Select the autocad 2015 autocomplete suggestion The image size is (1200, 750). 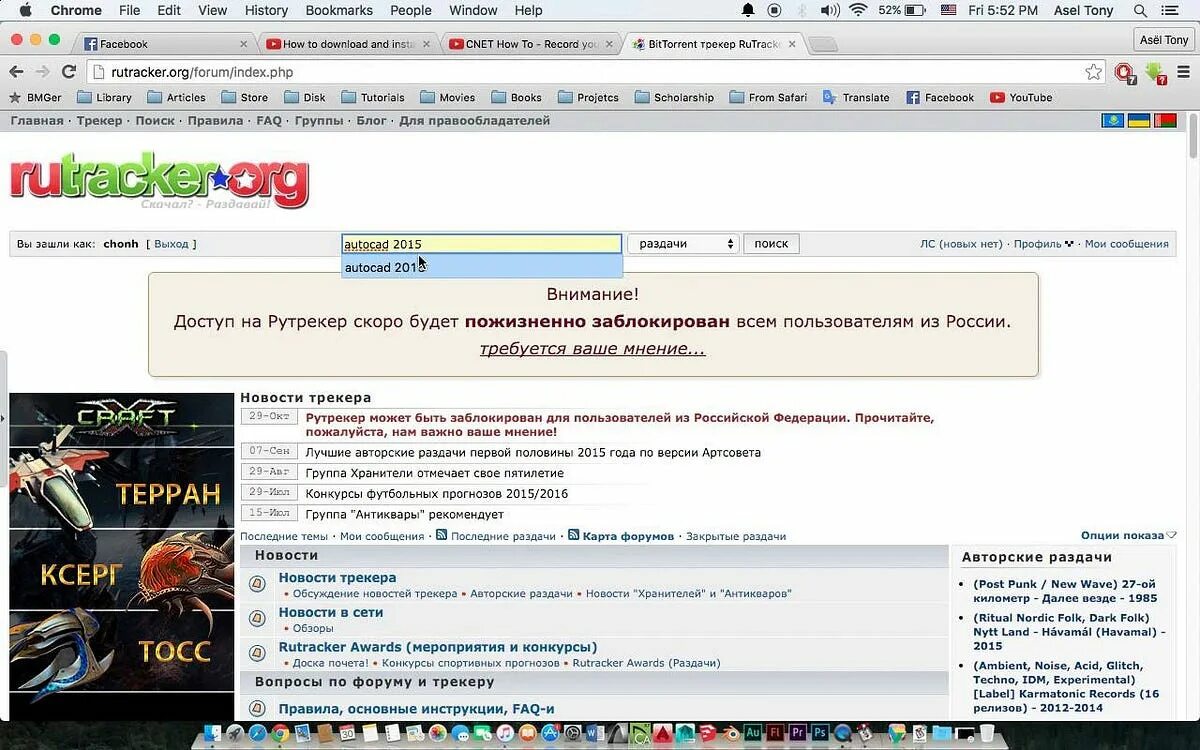click(x=482, y=267)
